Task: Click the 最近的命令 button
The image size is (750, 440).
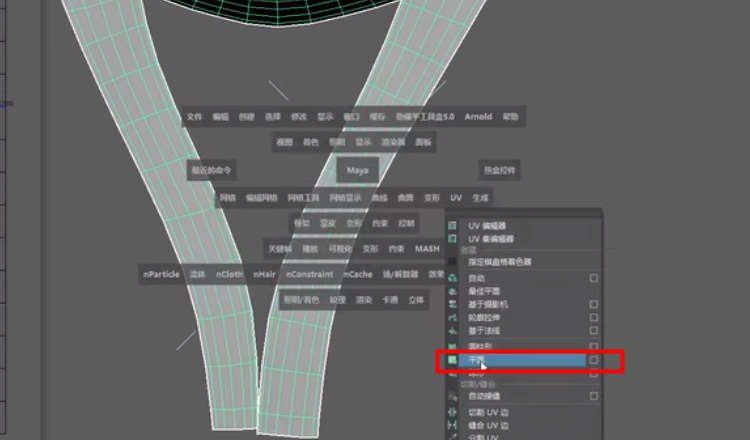Action: tap(211, 170)
